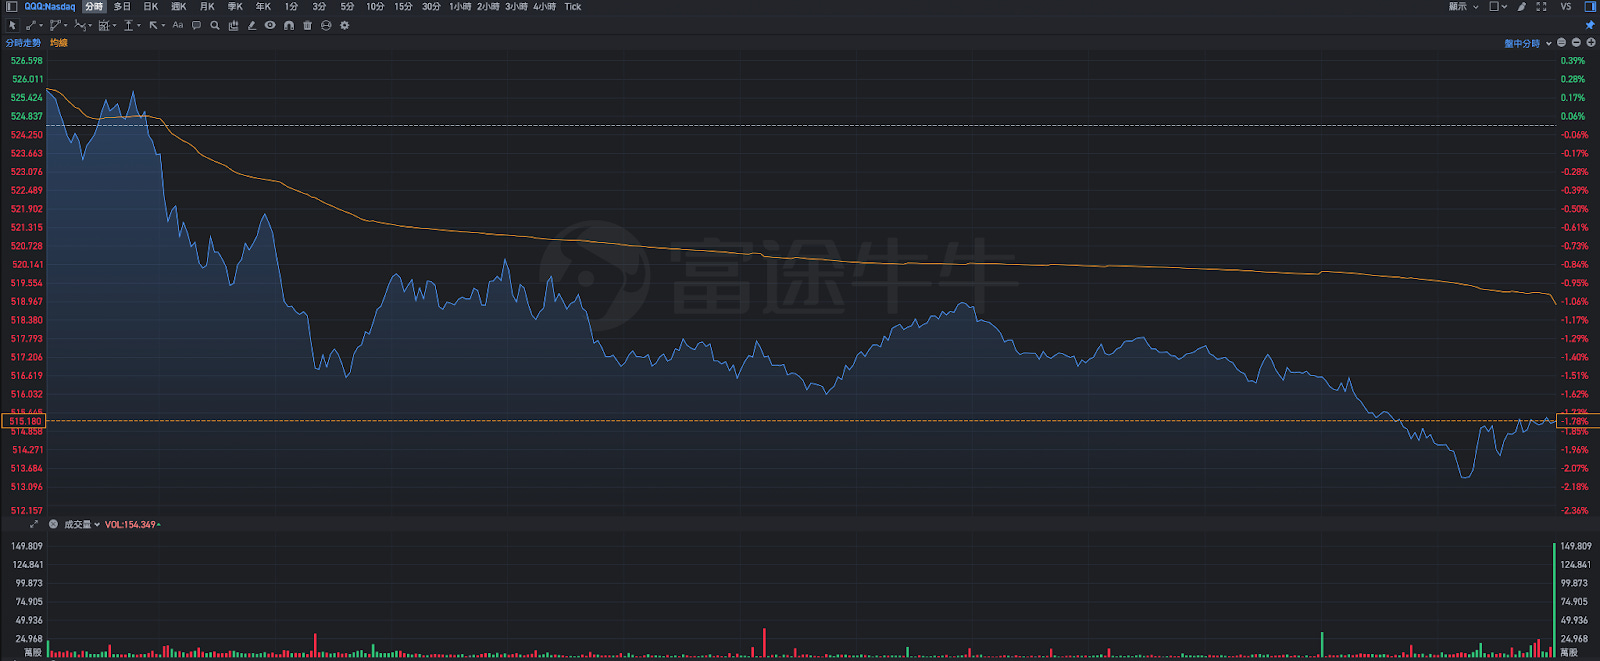Select the 15分 interval
This screenshot has height=661, width=1600.
click(x=403, y=6)
